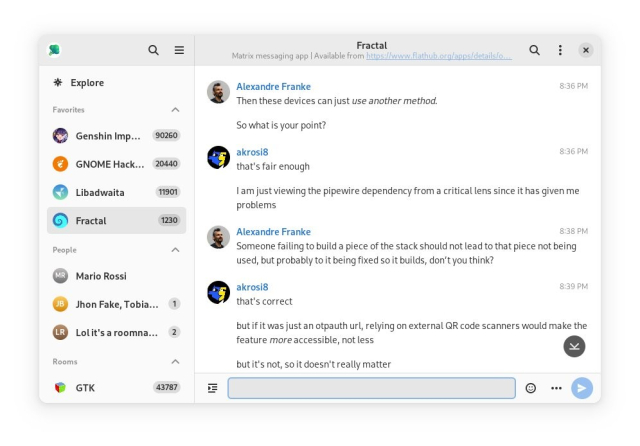640x446 pixels.
Task: Click the Fractal room spiral icon
Action: coord(60,220)
